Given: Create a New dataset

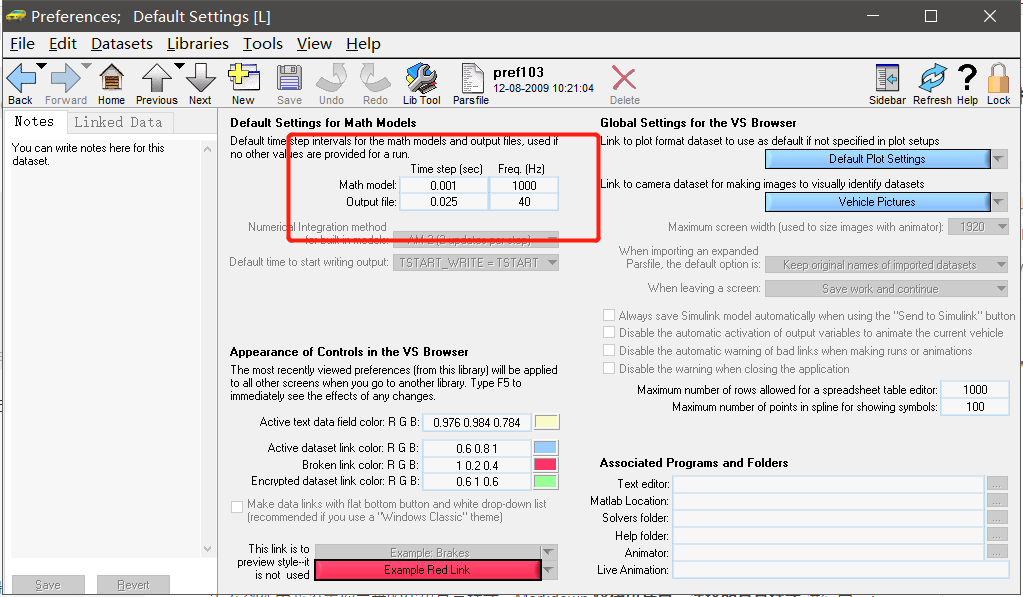Looking at the screenshot, I should click(243, 78).
